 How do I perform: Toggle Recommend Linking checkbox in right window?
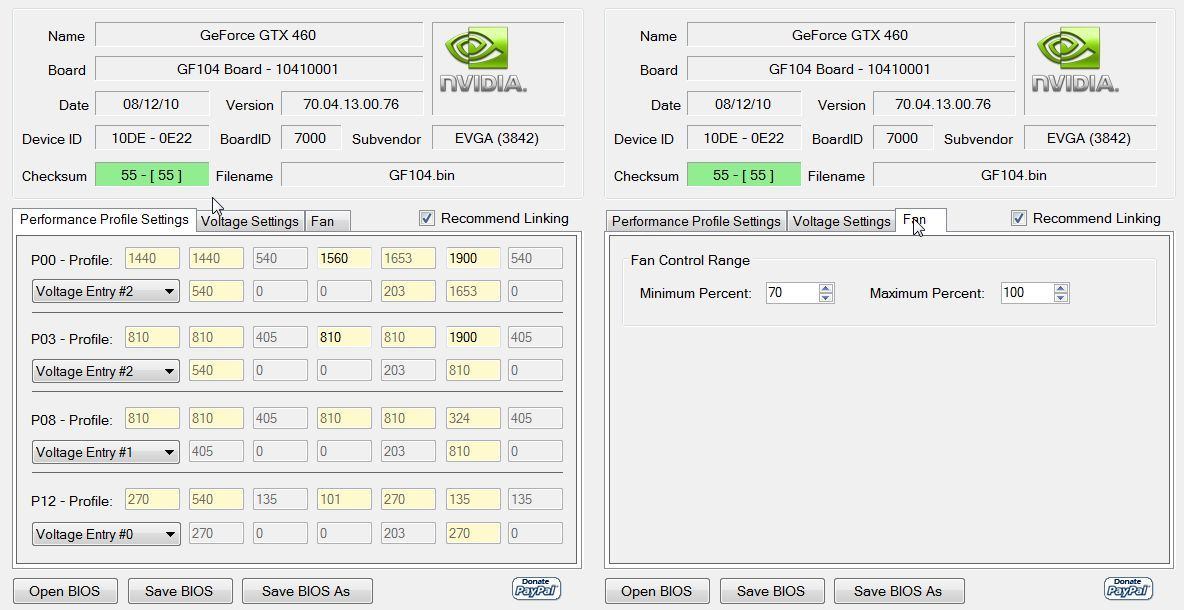click(x=1019, y=218)
